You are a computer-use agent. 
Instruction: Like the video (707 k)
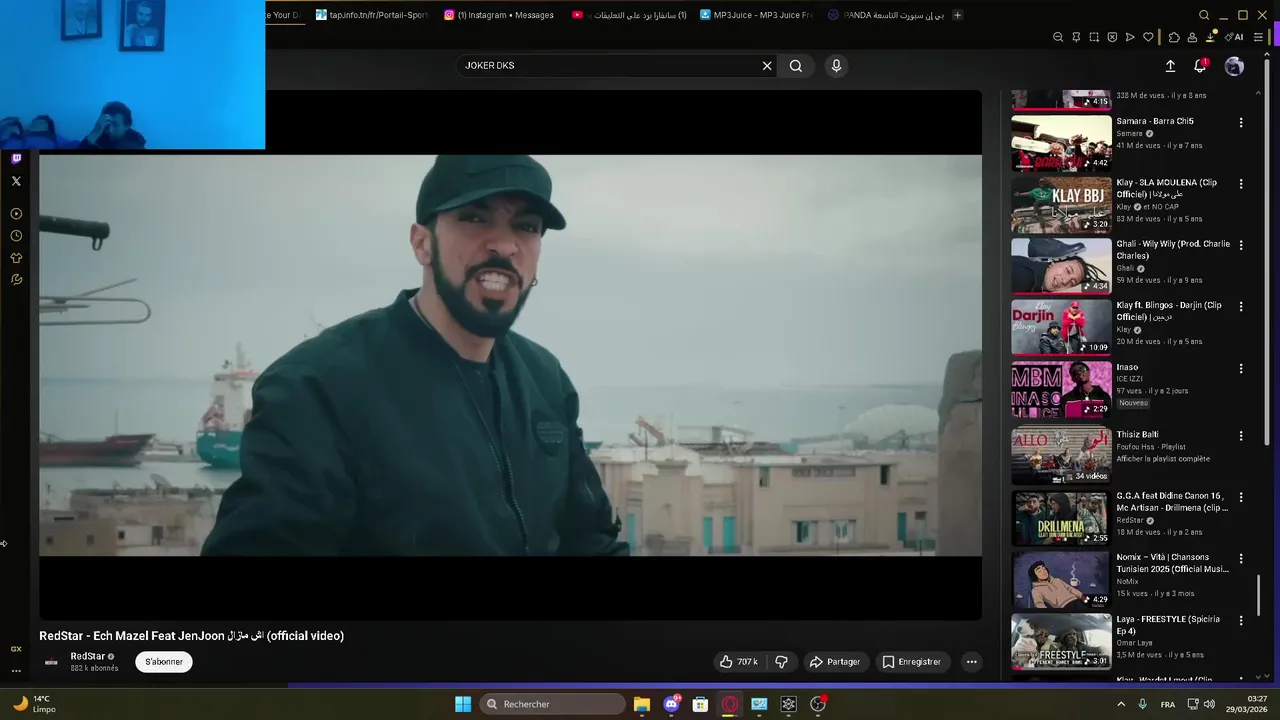739,662
